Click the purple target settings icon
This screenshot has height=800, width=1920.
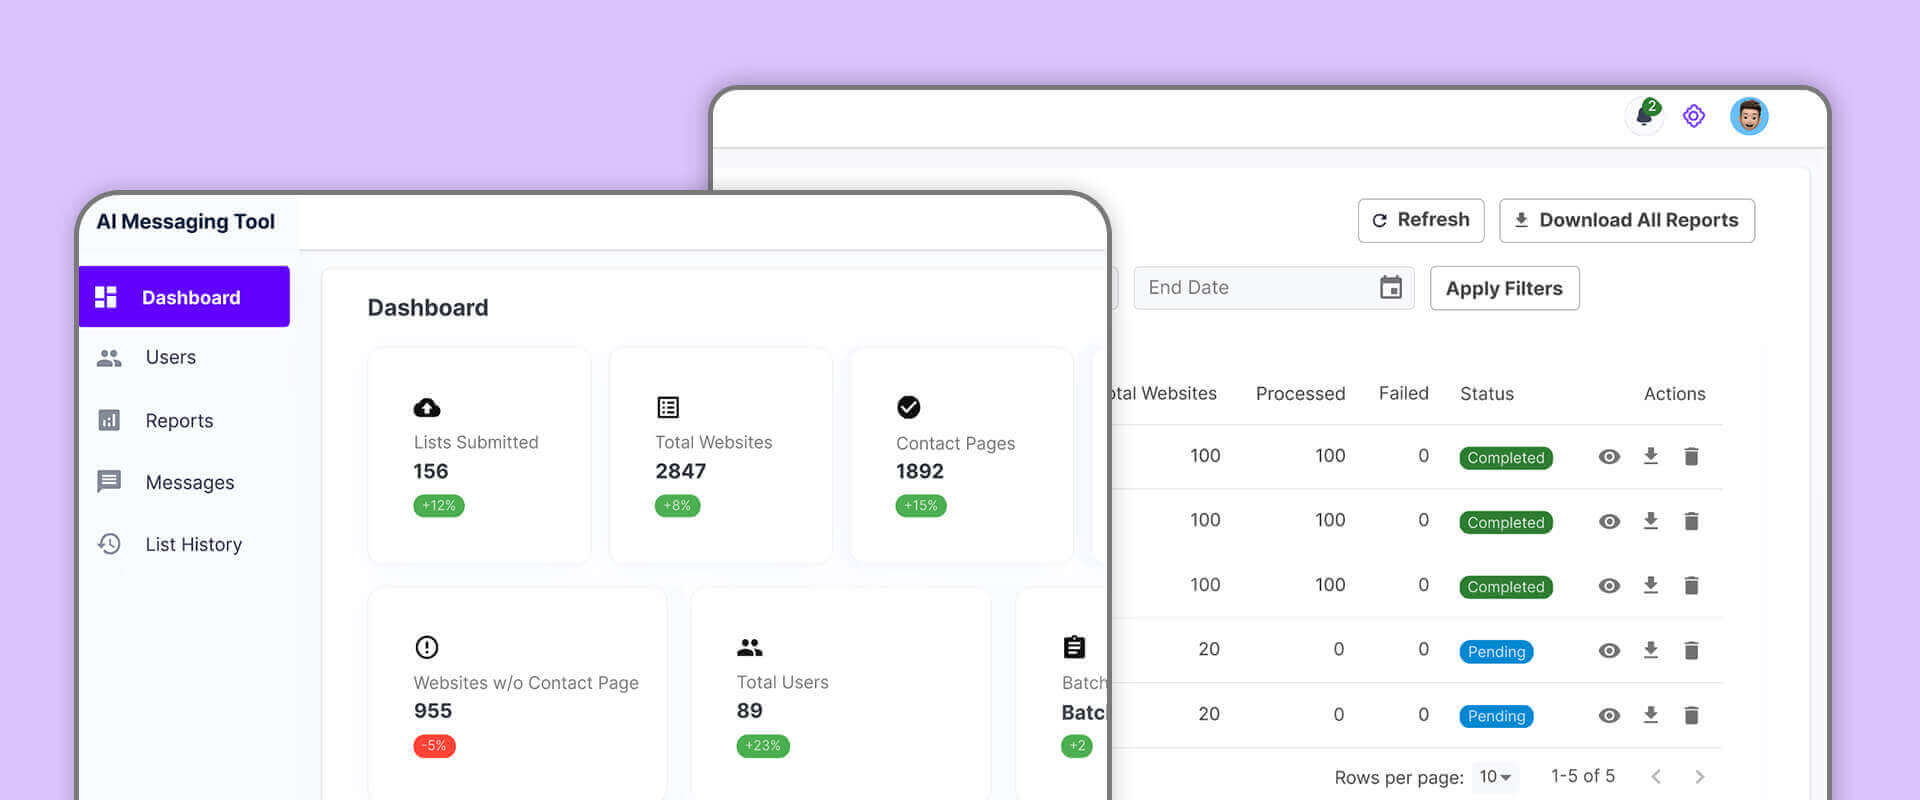click(x=1693, y=116)
